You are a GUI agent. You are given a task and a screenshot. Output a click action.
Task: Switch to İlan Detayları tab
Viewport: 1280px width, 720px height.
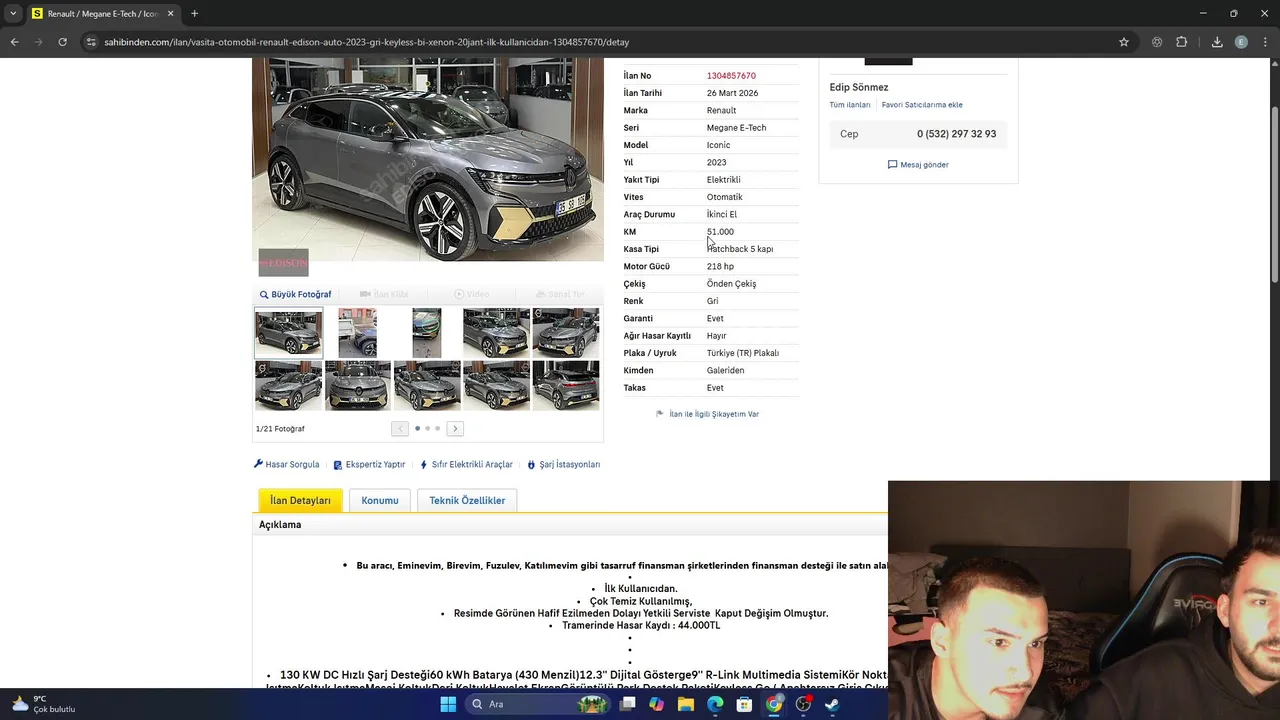(300, 500)
